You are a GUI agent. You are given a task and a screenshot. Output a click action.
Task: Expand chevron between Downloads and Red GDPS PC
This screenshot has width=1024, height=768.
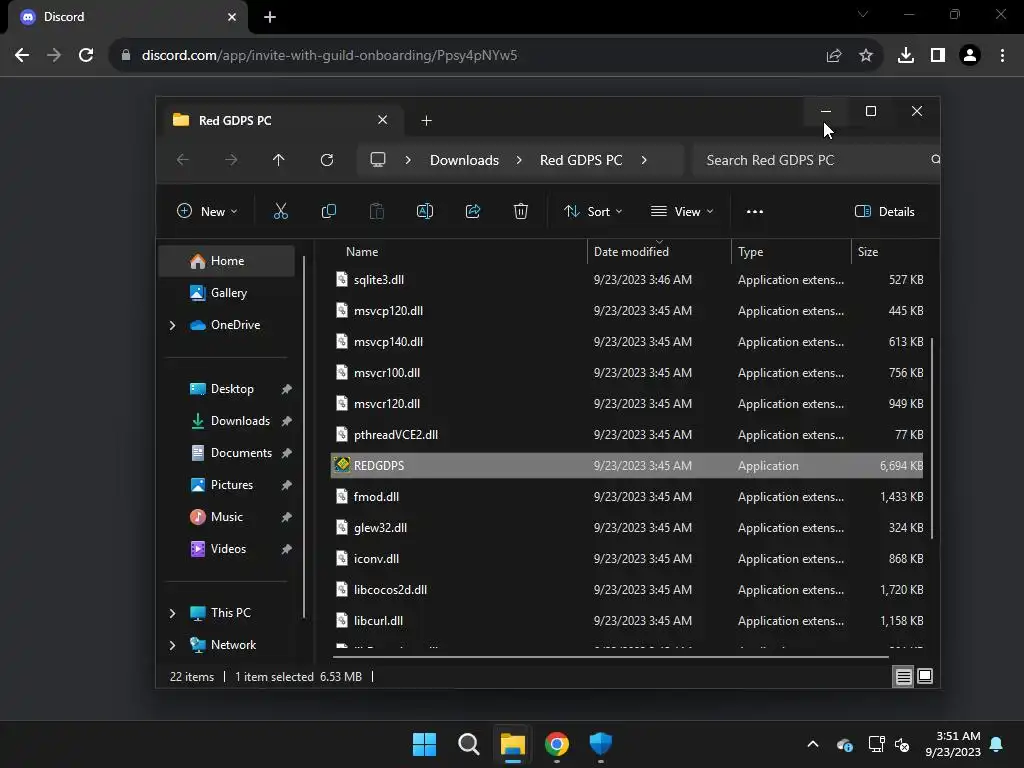[x=519, y=160]
